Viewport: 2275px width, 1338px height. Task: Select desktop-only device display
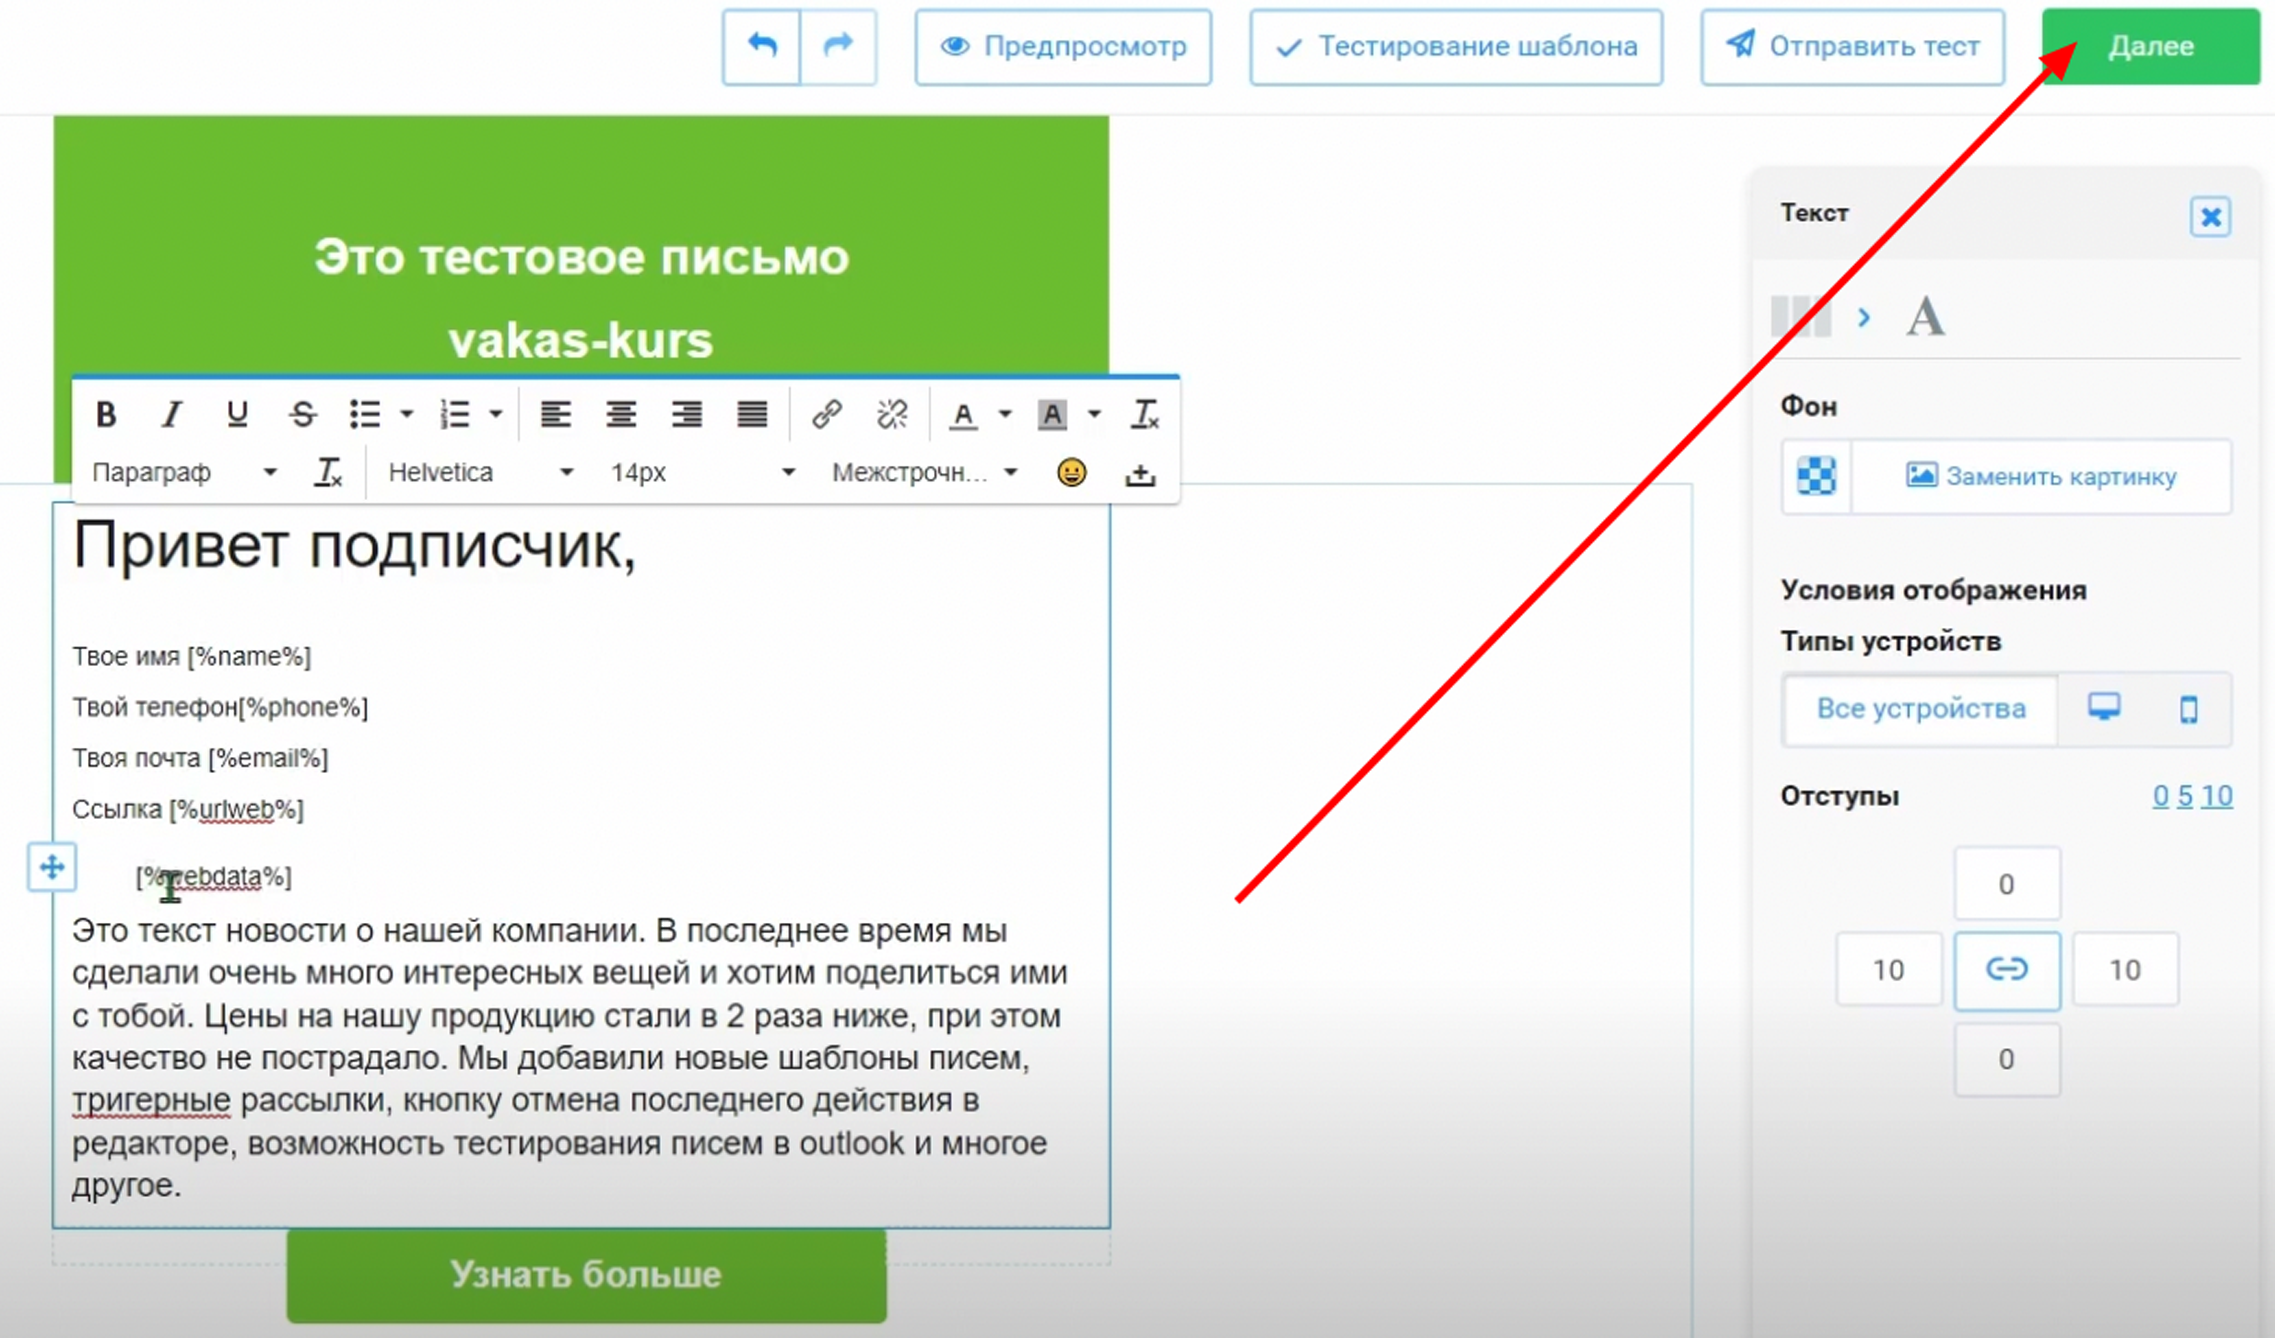pyautogui.click(x=2104, y=708)
